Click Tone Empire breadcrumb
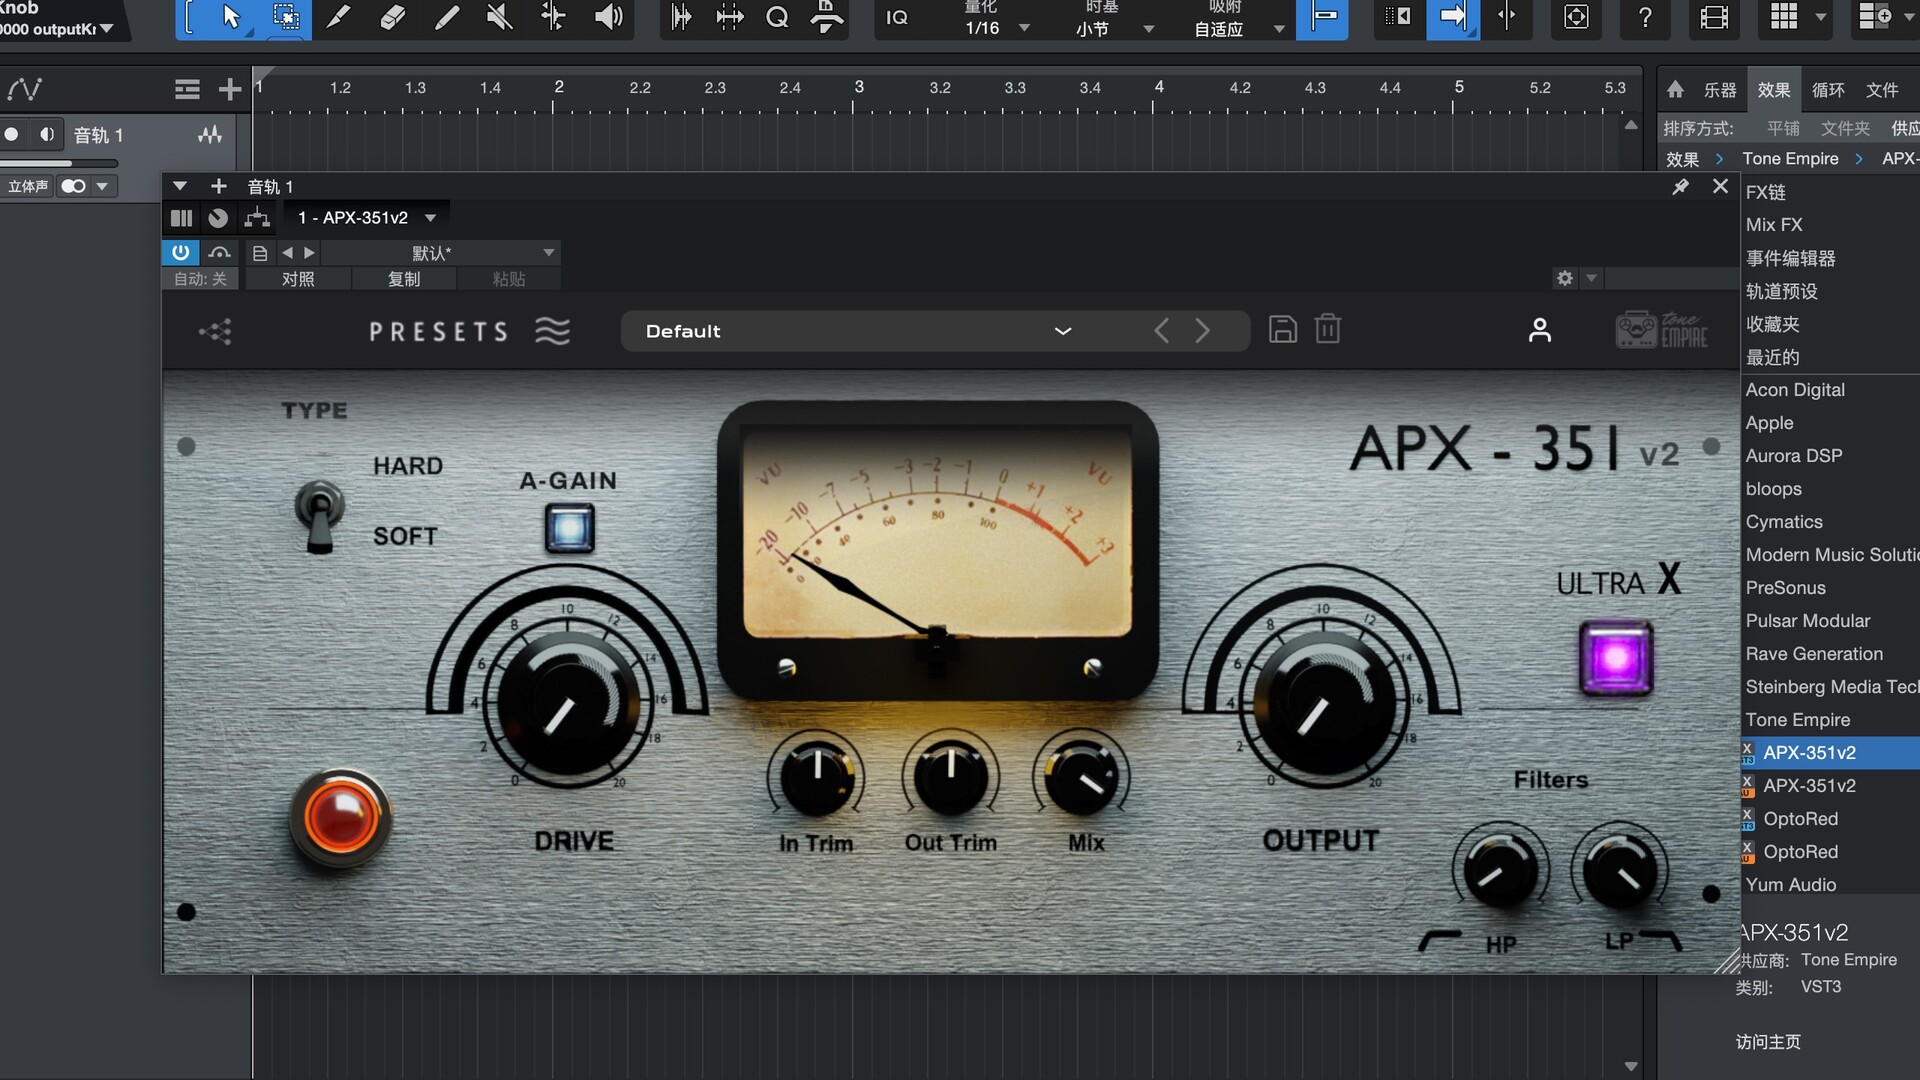This screenshot has width=1920, height=1080. (x=1790, y=159)
